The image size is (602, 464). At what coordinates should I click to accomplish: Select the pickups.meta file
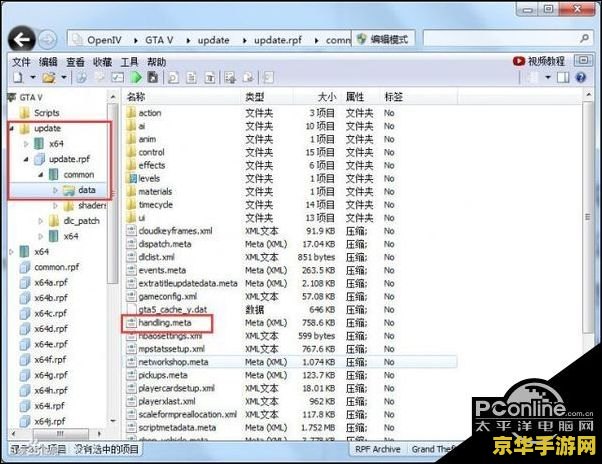pos(163,375)
